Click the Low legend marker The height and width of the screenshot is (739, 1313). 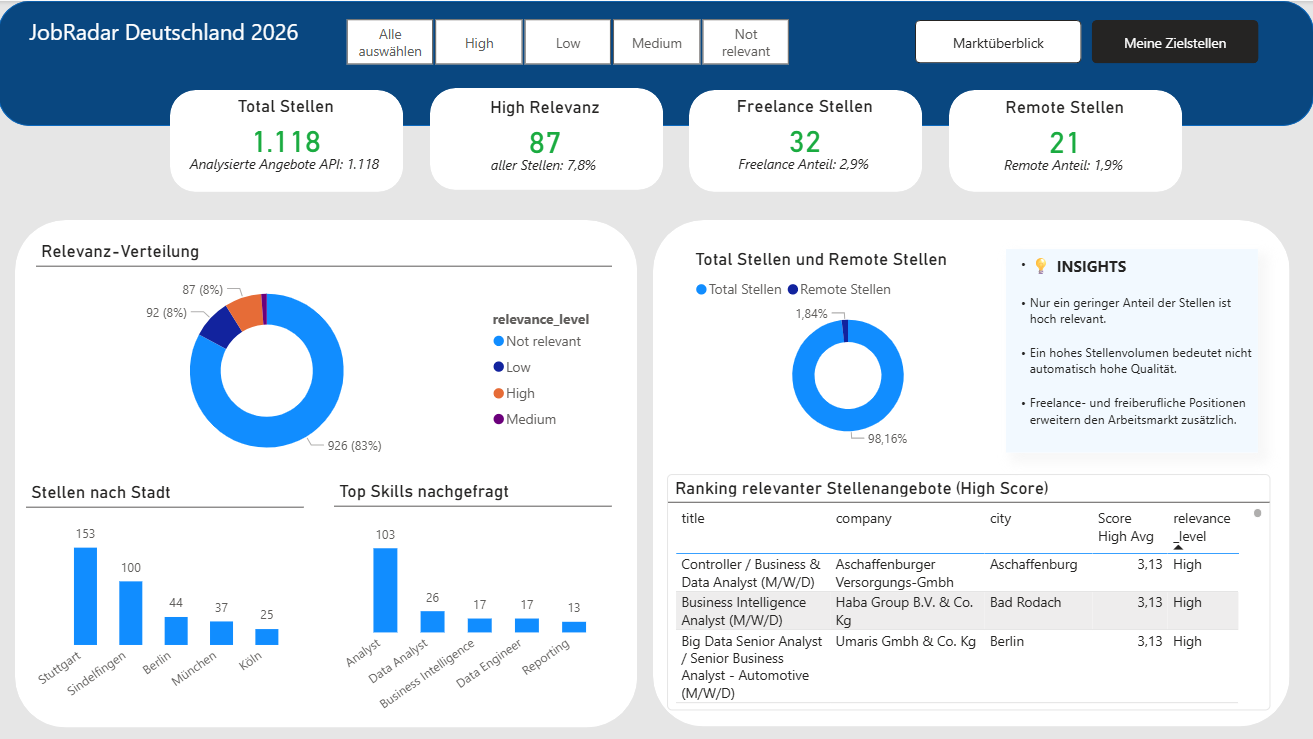(499, 368)
